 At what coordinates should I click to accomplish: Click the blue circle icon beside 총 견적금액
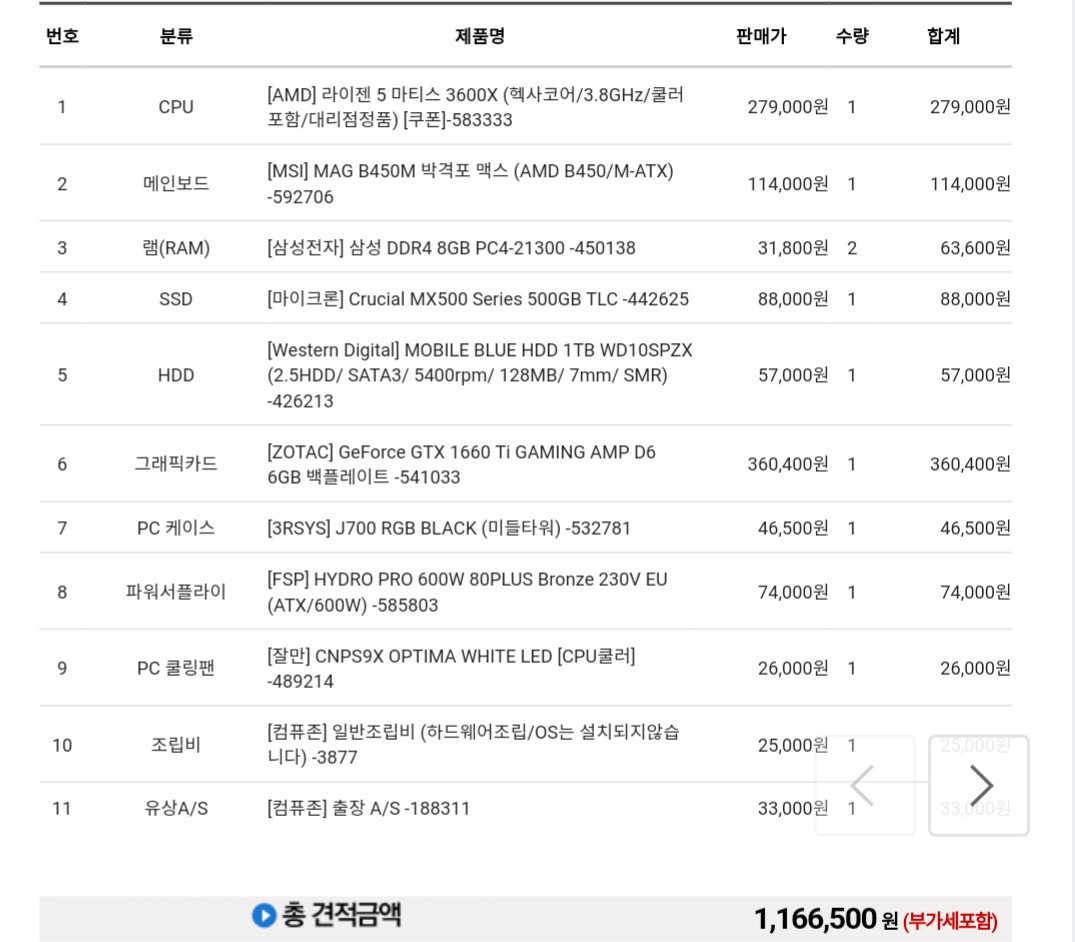(x=263, y=915)
